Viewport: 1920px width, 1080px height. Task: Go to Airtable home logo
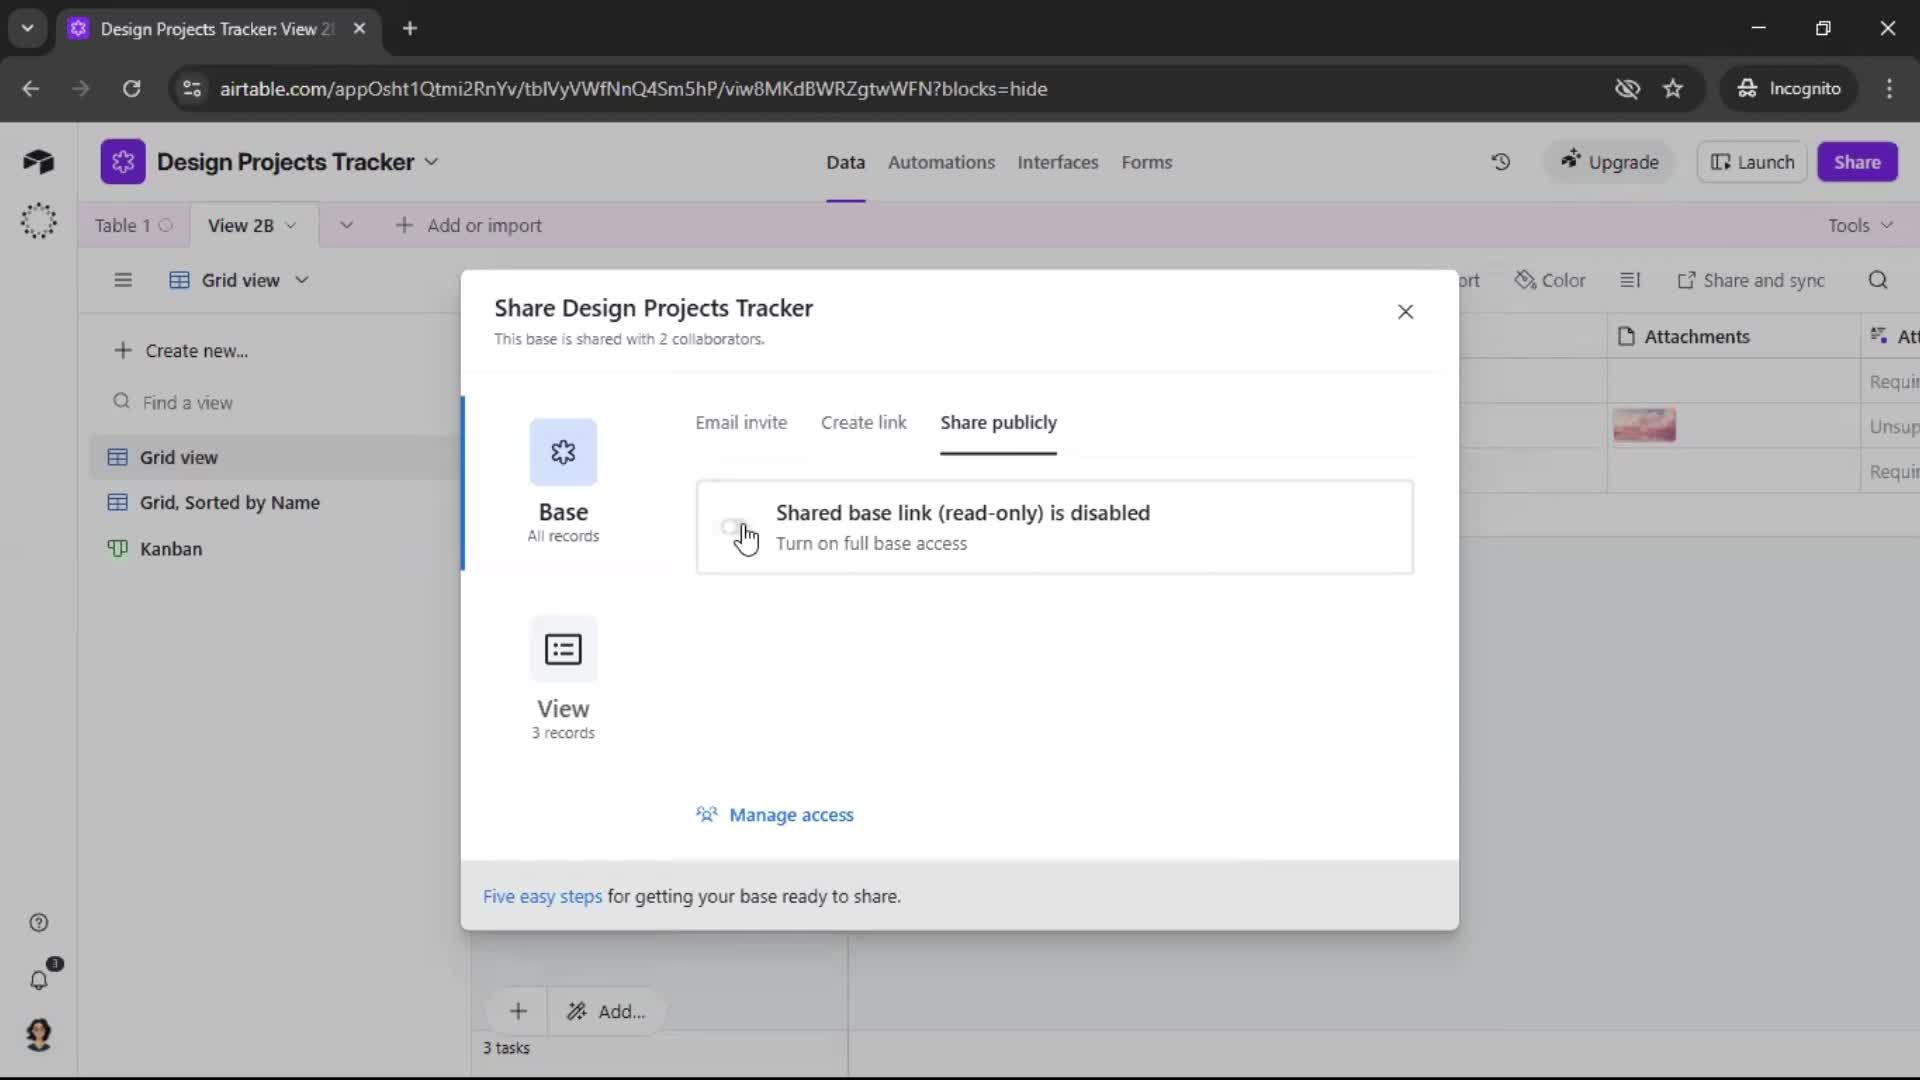click(38, 162)
